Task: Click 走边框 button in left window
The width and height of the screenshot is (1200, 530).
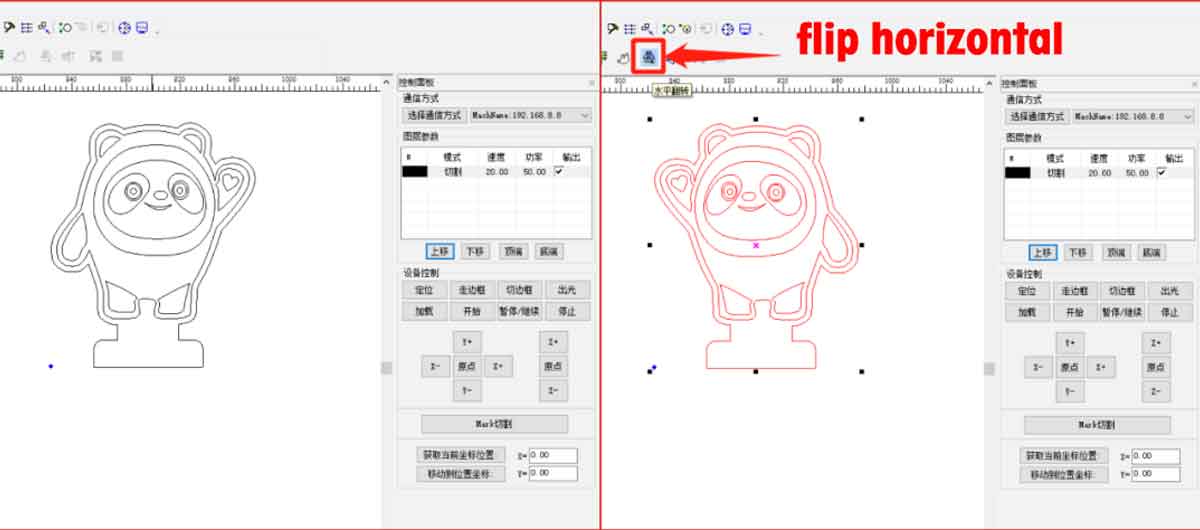Action: click(470, 290)
